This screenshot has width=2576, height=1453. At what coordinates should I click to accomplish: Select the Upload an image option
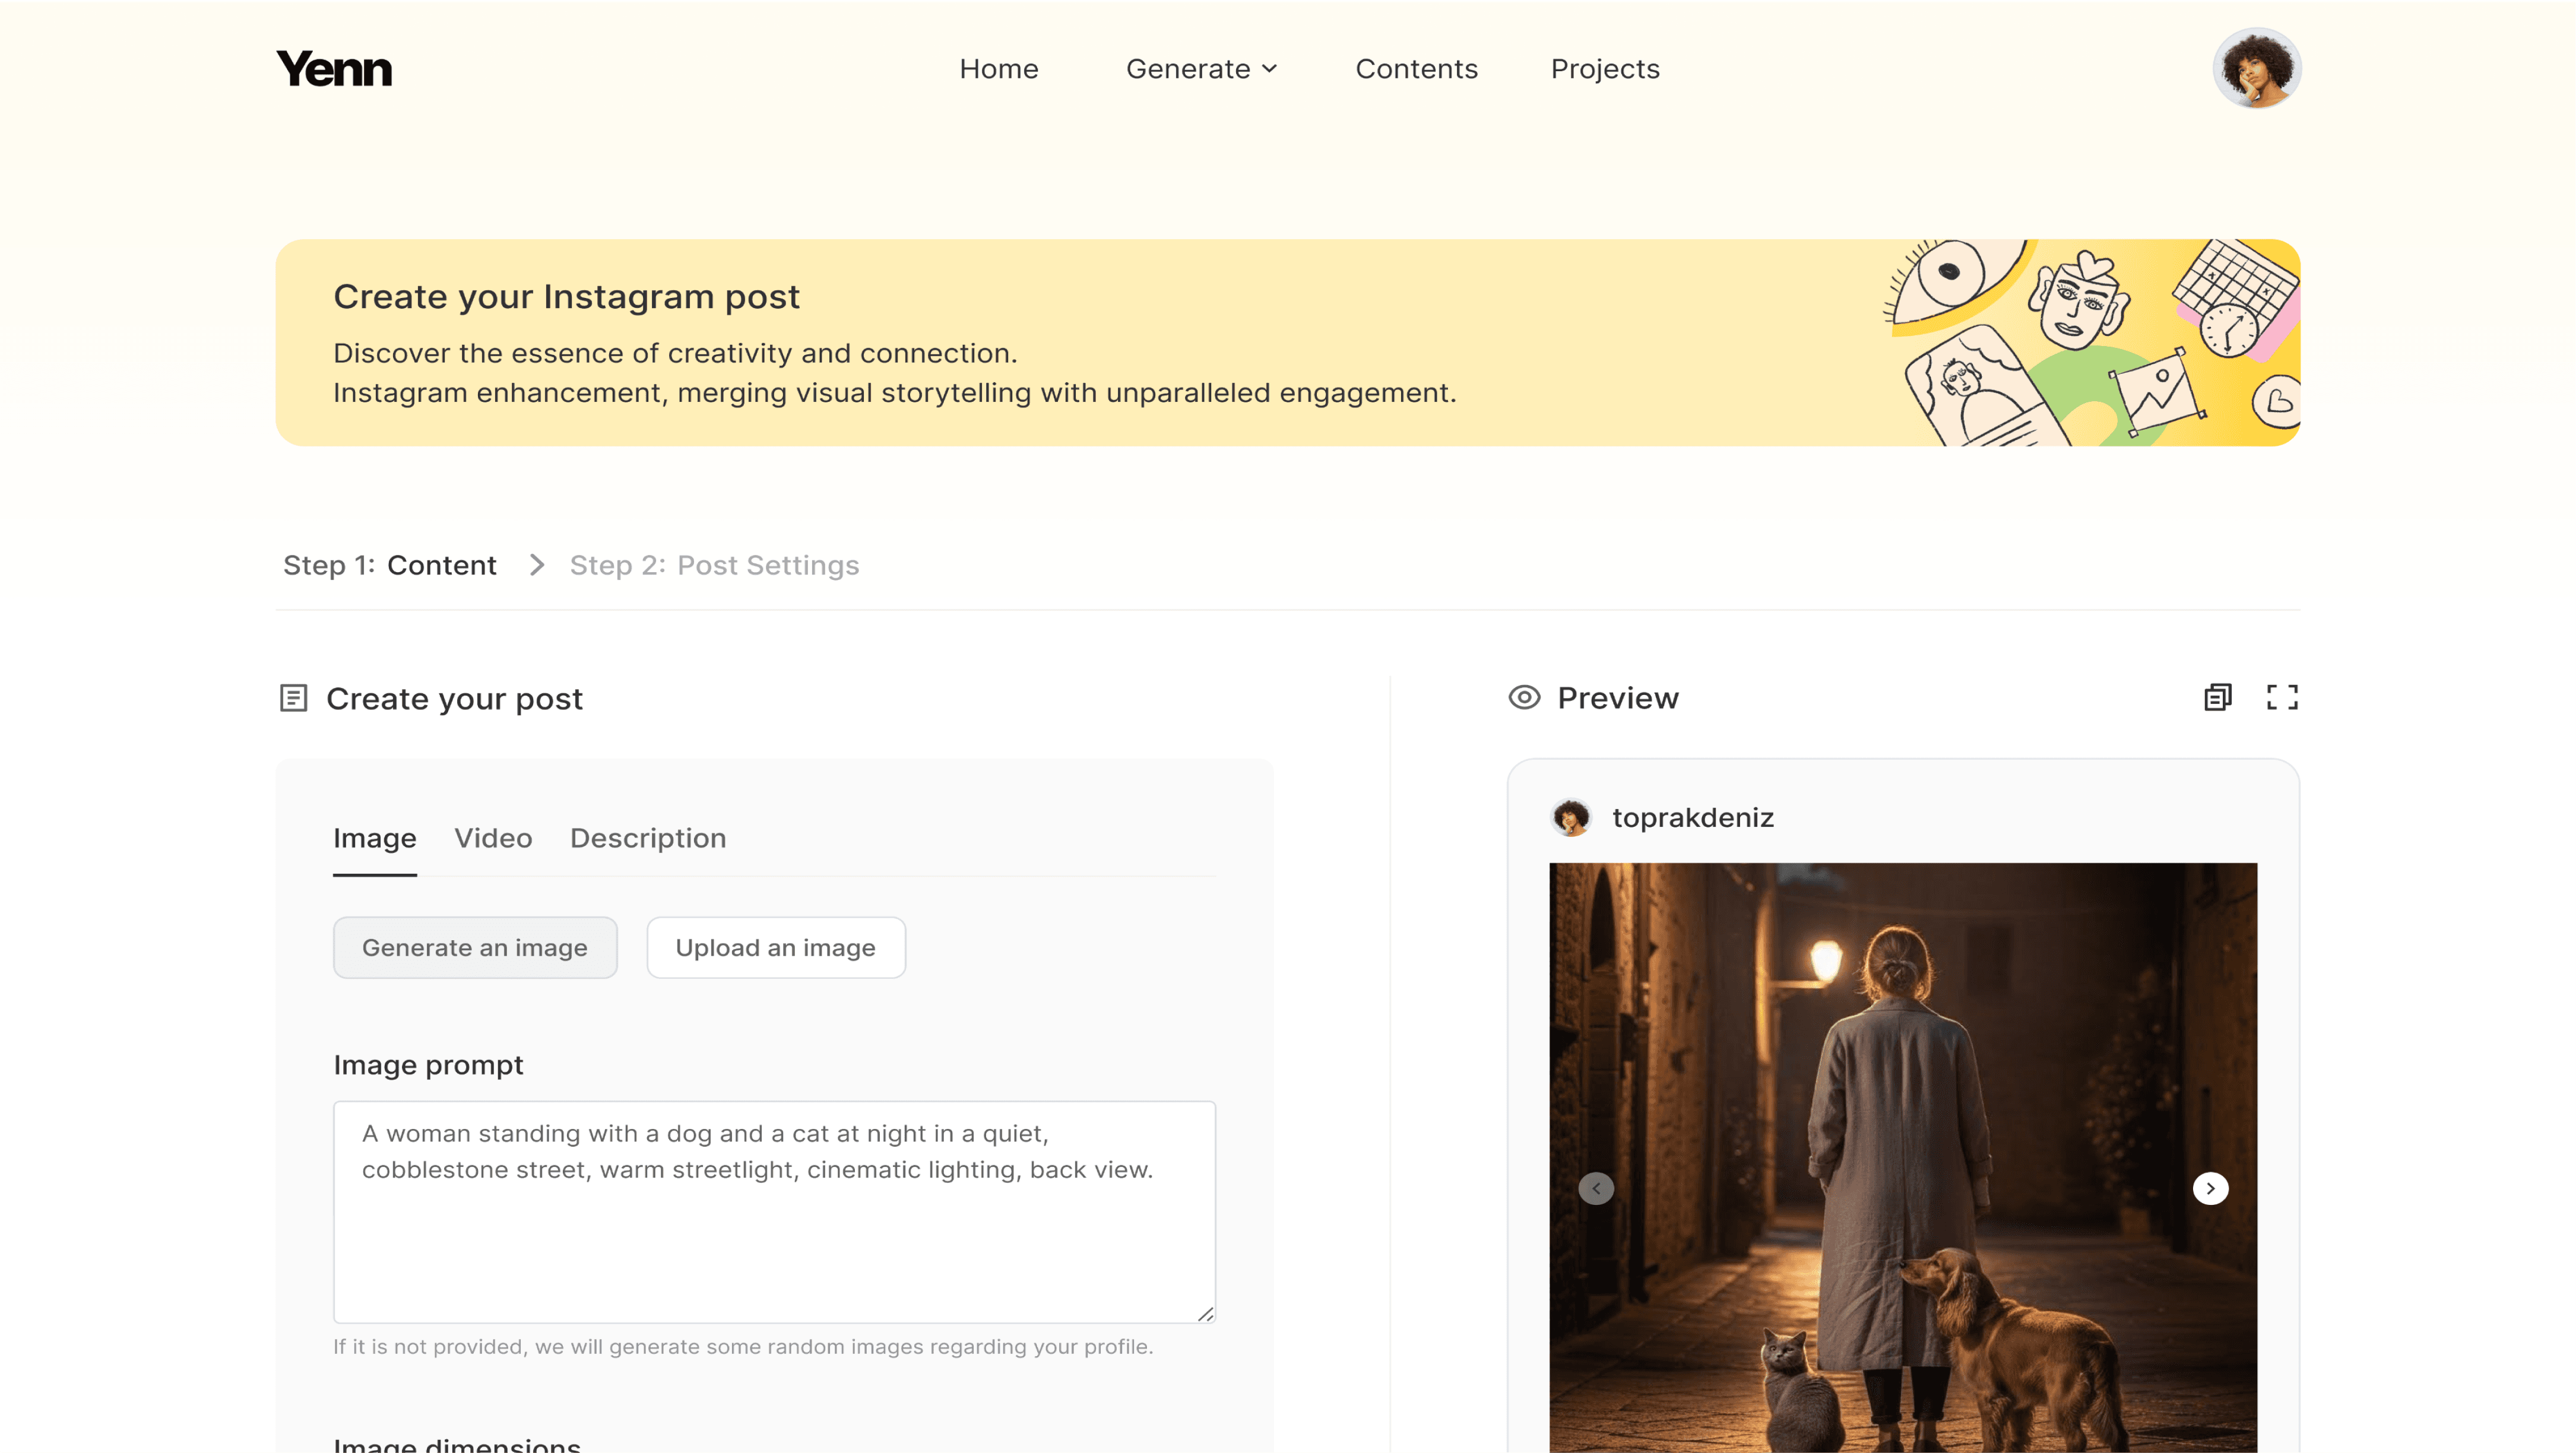775,947
